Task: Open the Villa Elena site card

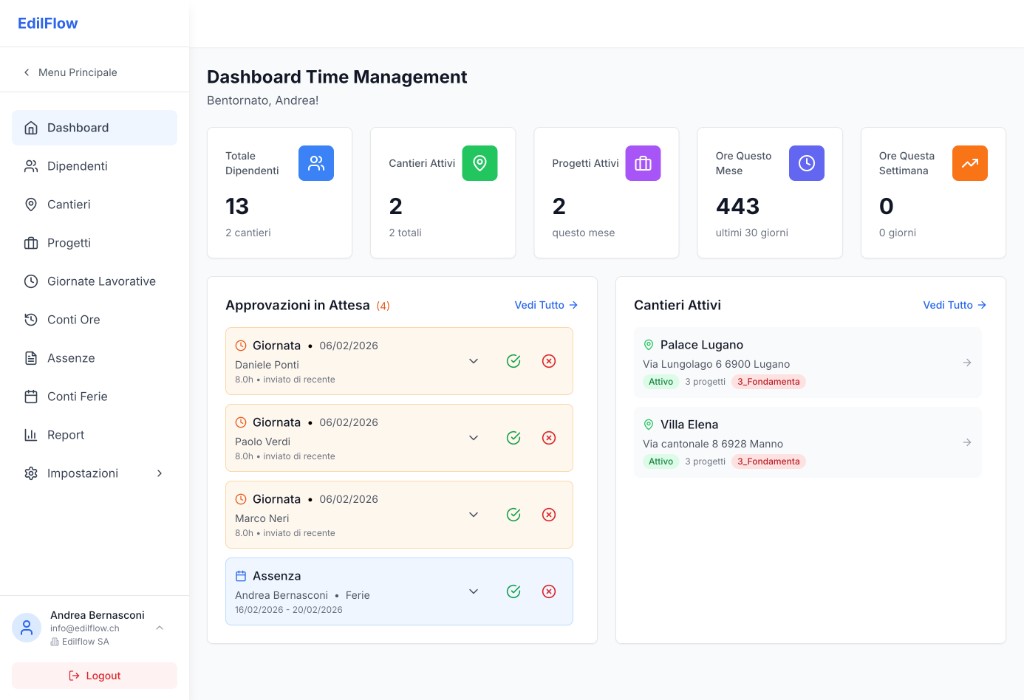Action: pyautogui.click(x=807, y=442)
